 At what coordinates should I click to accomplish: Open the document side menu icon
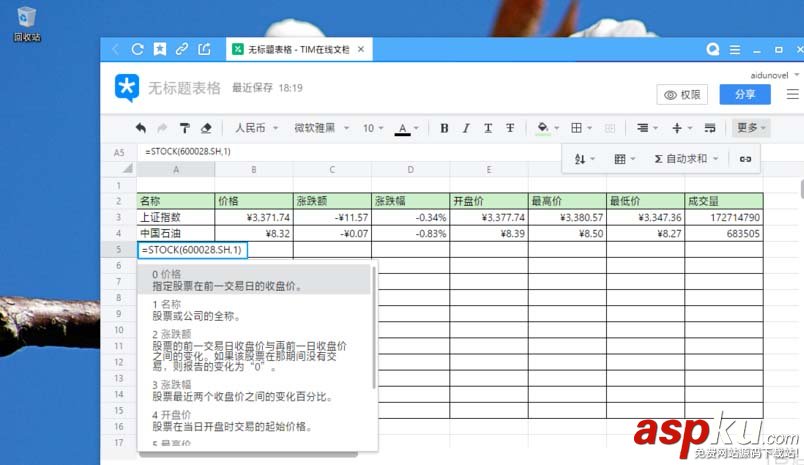point(792,95)
